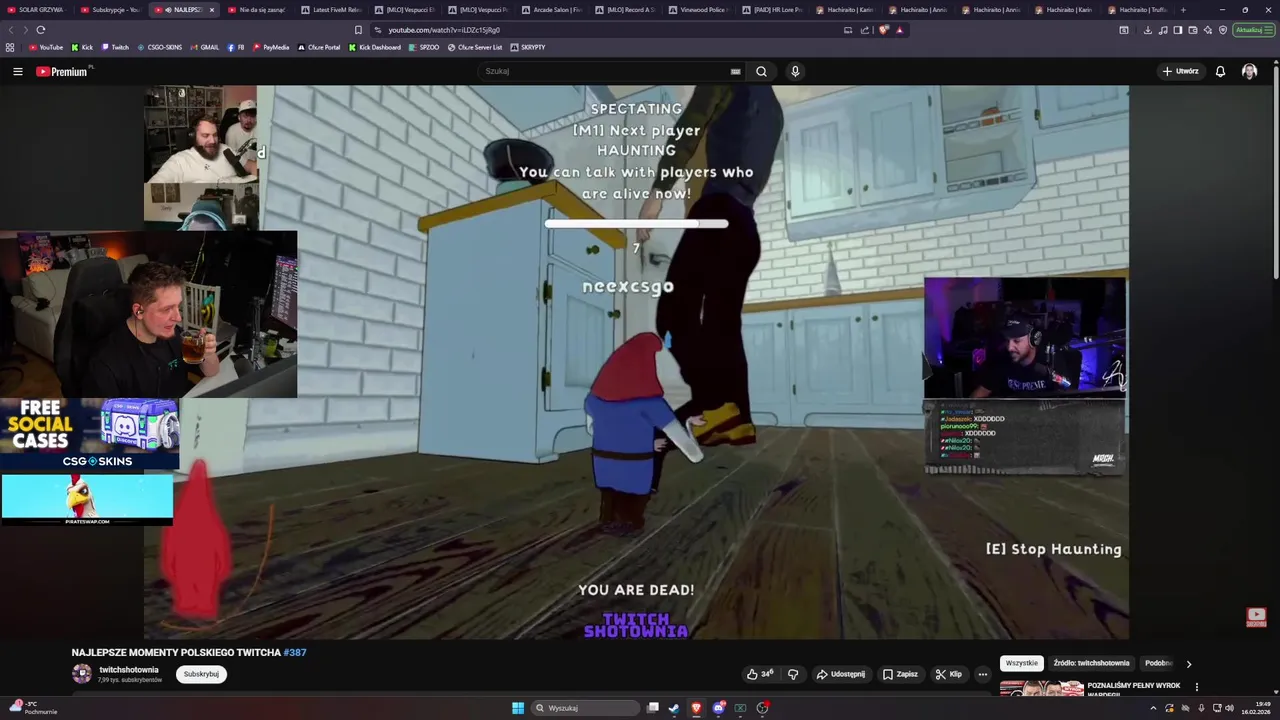The width and height of the screenshot is (1280, 720).
Task: Click the bookmark icon left of the URL
Action: click(x=358, y=30)
